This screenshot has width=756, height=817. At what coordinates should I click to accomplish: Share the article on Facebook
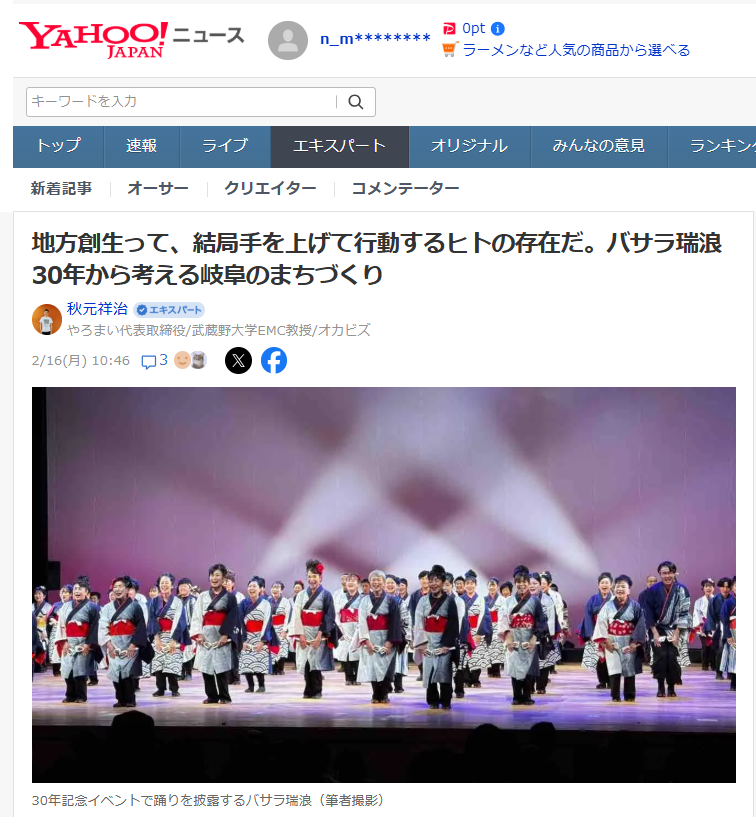pyautogui.click(x=274, y=361)
